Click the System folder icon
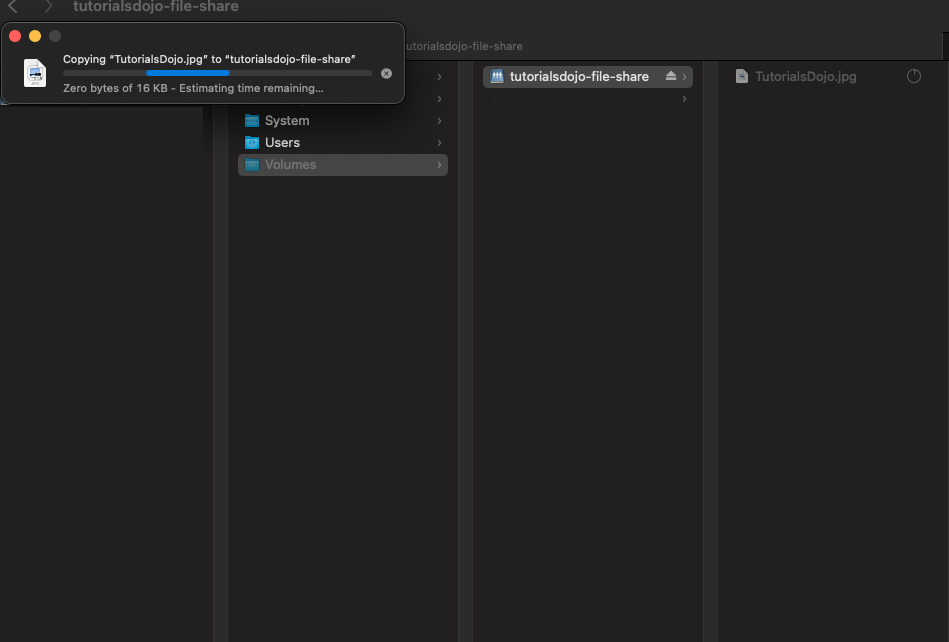Image resolution: width=949 pixels, height=642 pixels. [252, 121]
